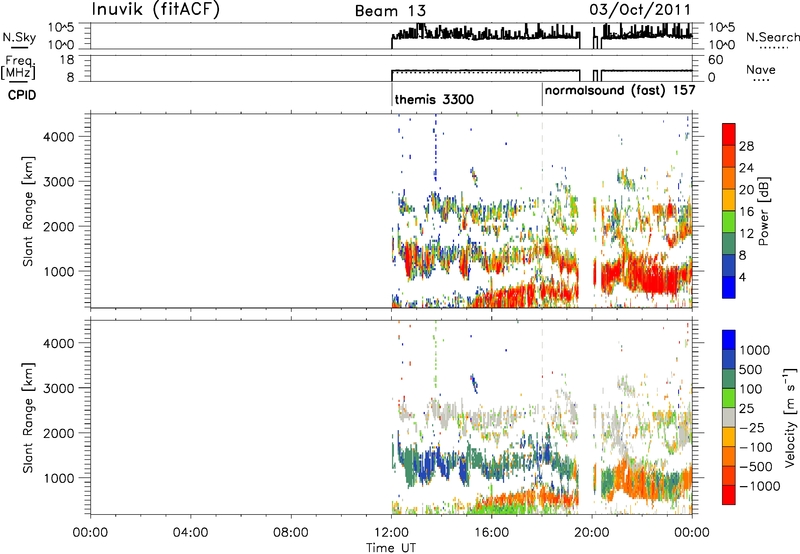800x554 pixels.
Task: Click the '08:00' time axis label
Action: tap(291, 533)
